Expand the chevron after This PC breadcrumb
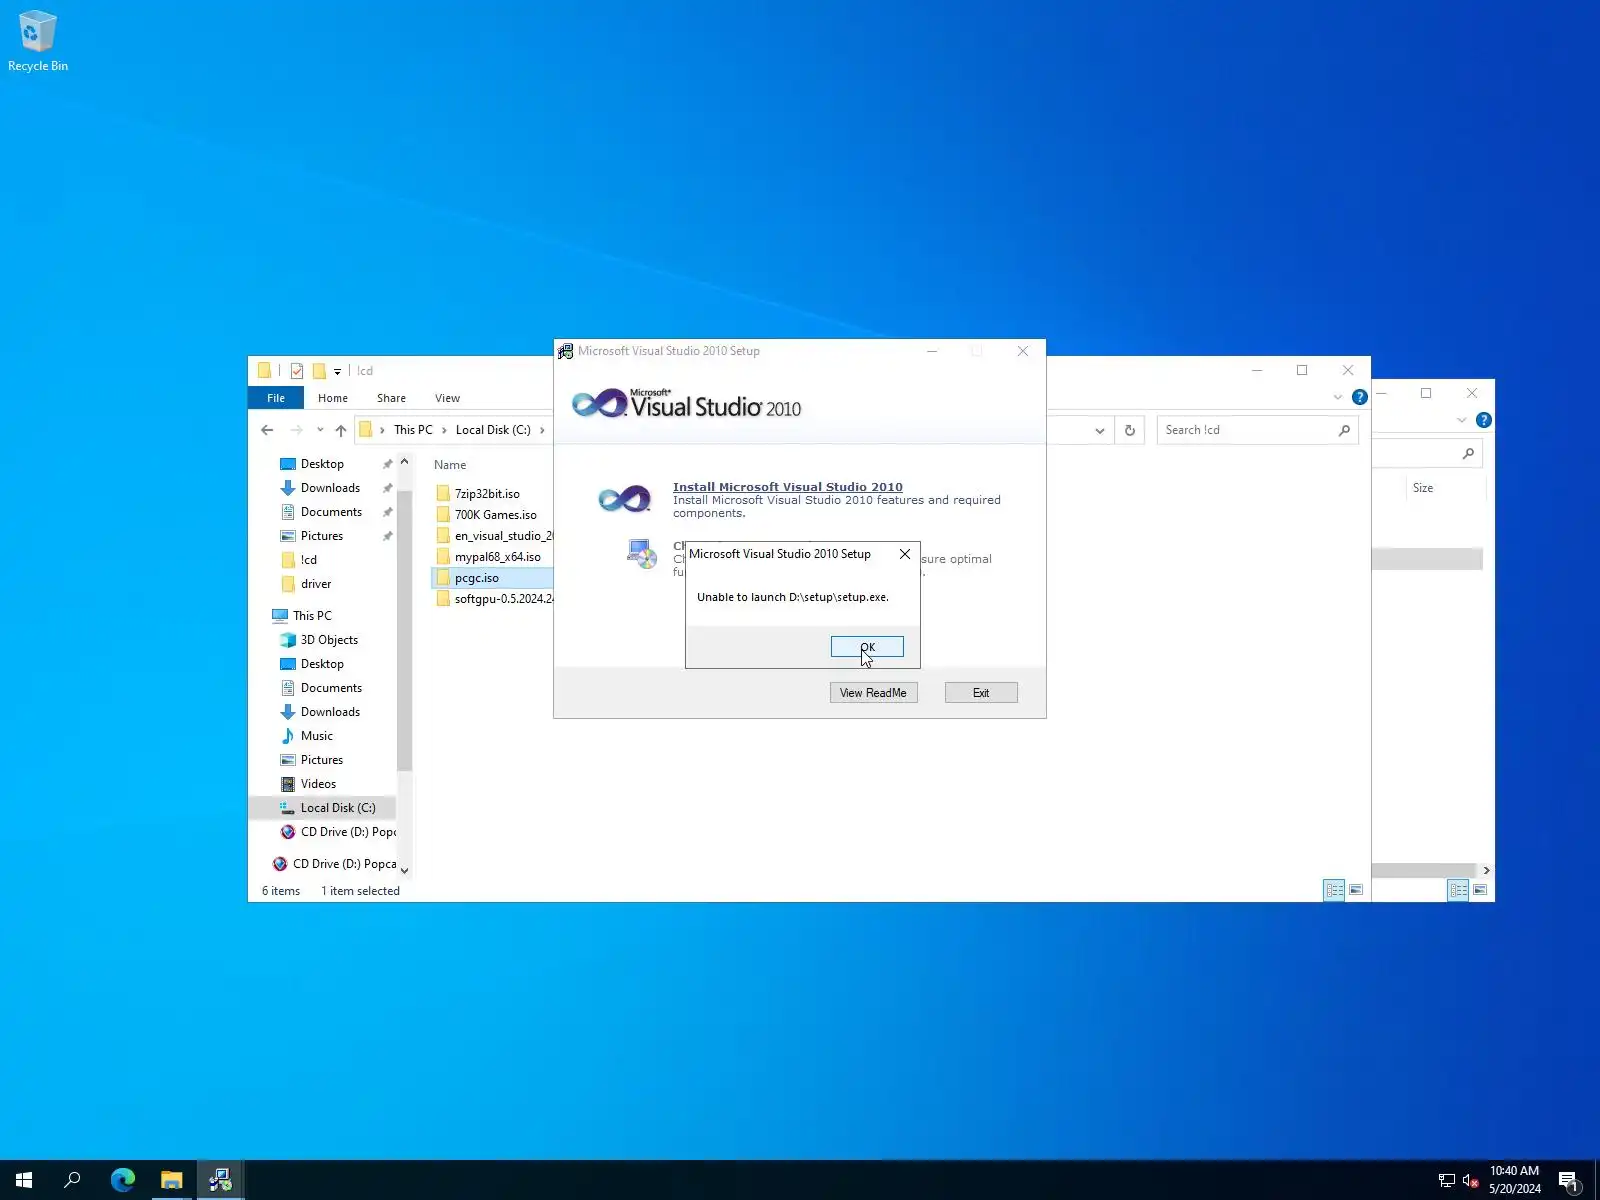Image resolution: width=1600 pixels, height=1200 pixels. 444,430
